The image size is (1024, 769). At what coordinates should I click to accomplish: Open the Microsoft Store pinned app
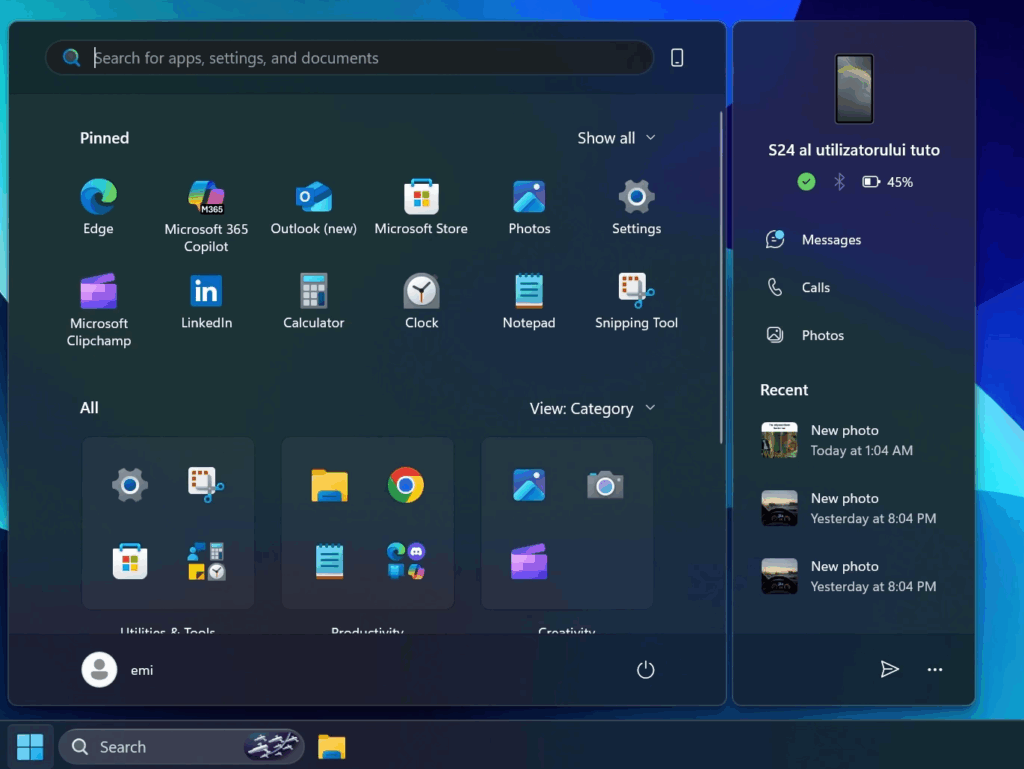[421, 207]
